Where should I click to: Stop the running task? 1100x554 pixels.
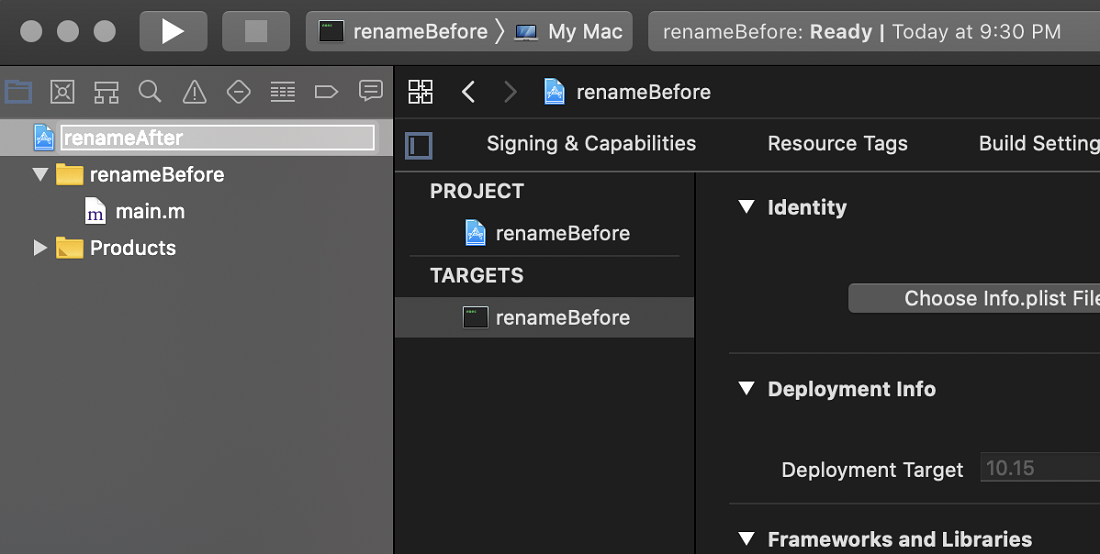pos(256,32)
